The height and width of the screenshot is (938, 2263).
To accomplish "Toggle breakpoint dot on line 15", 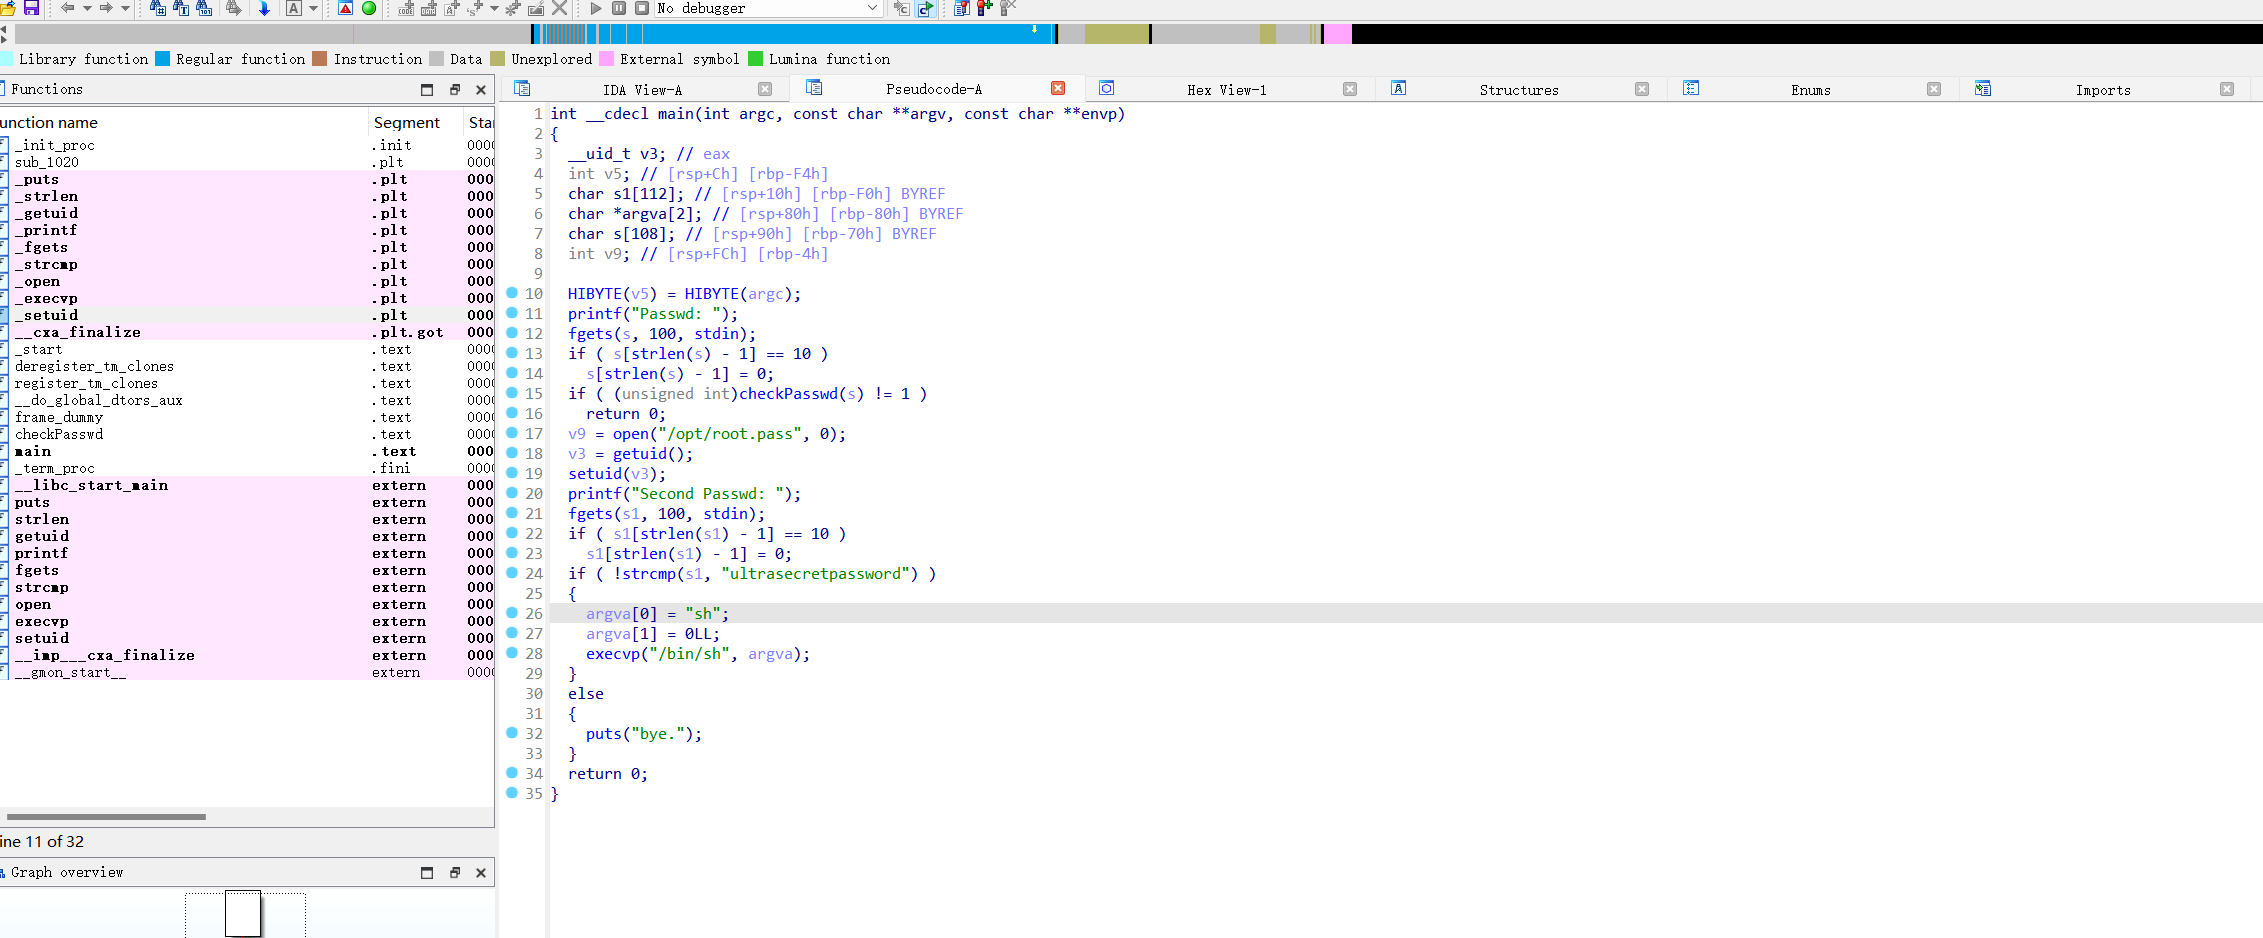I will (512, 393).
